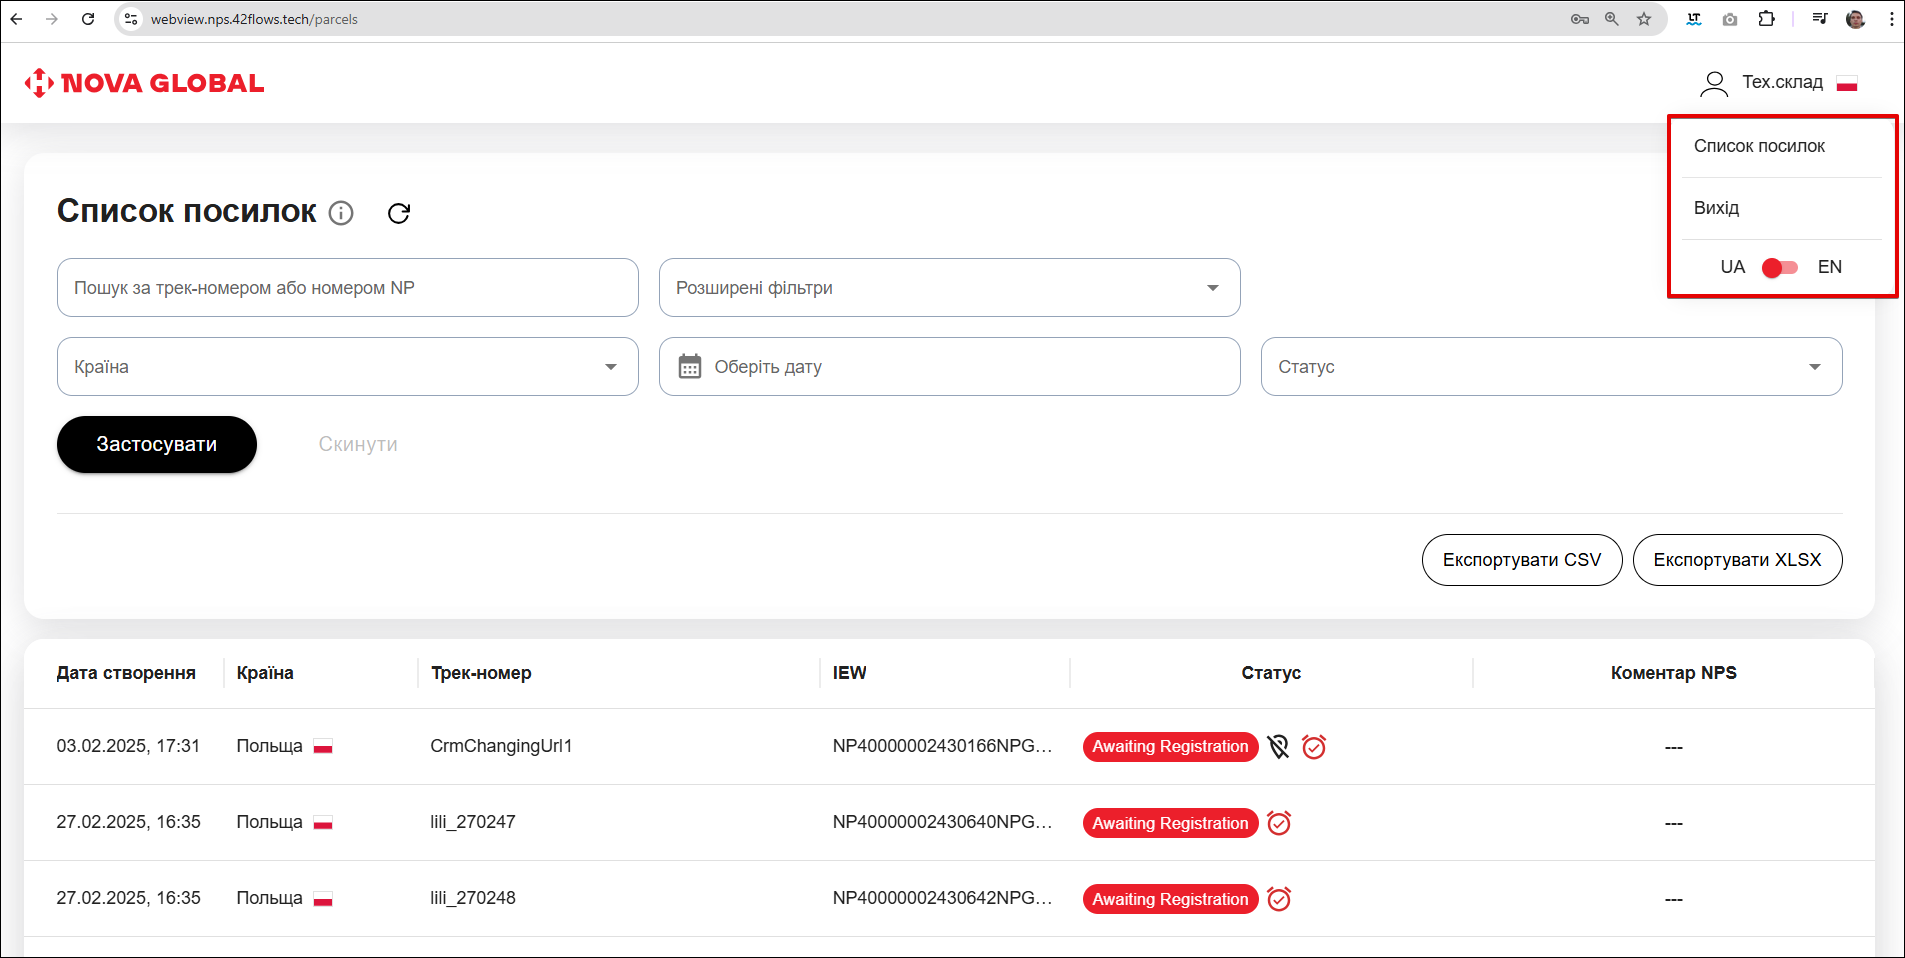Expand the Розширені фільтри dropdown

949,288
